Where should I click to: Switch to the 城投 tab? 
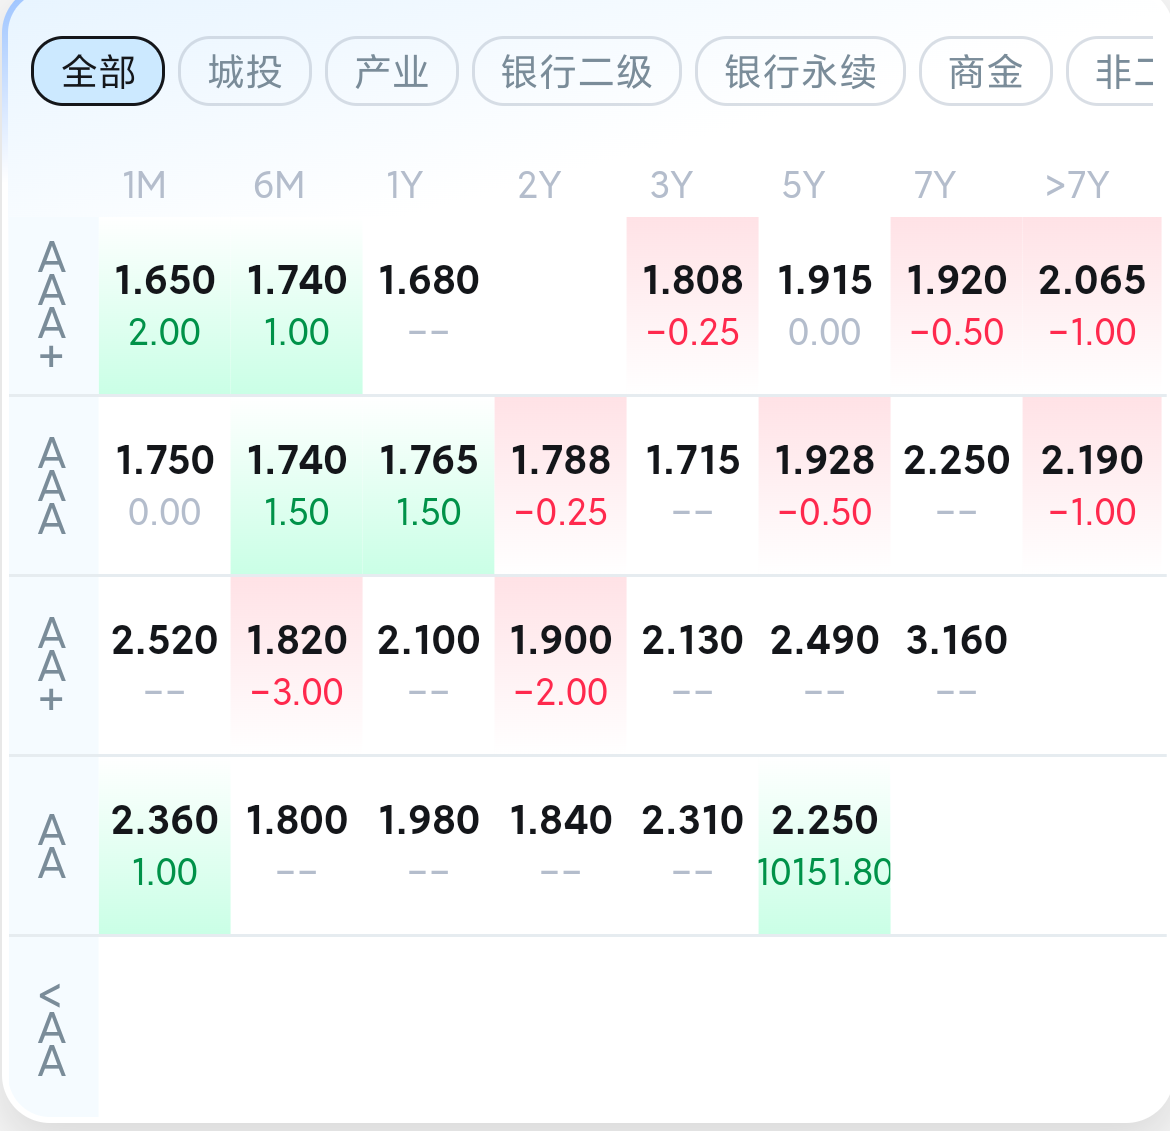[x=245, y=72]
